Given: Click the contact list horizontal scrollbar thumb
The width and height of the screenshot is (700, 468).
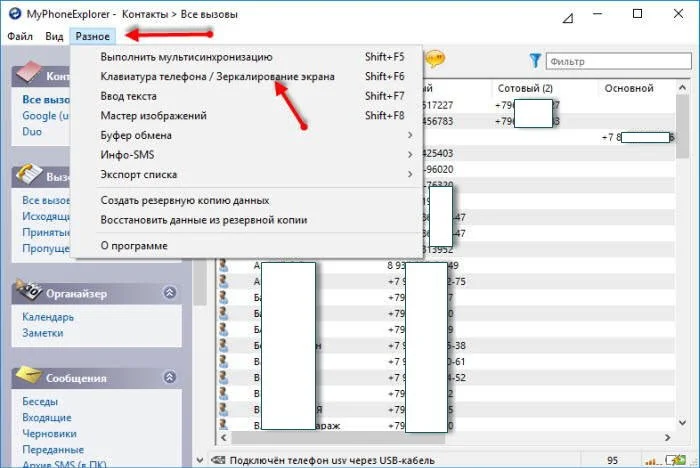Looking at the screenshot, I should 338,438.
